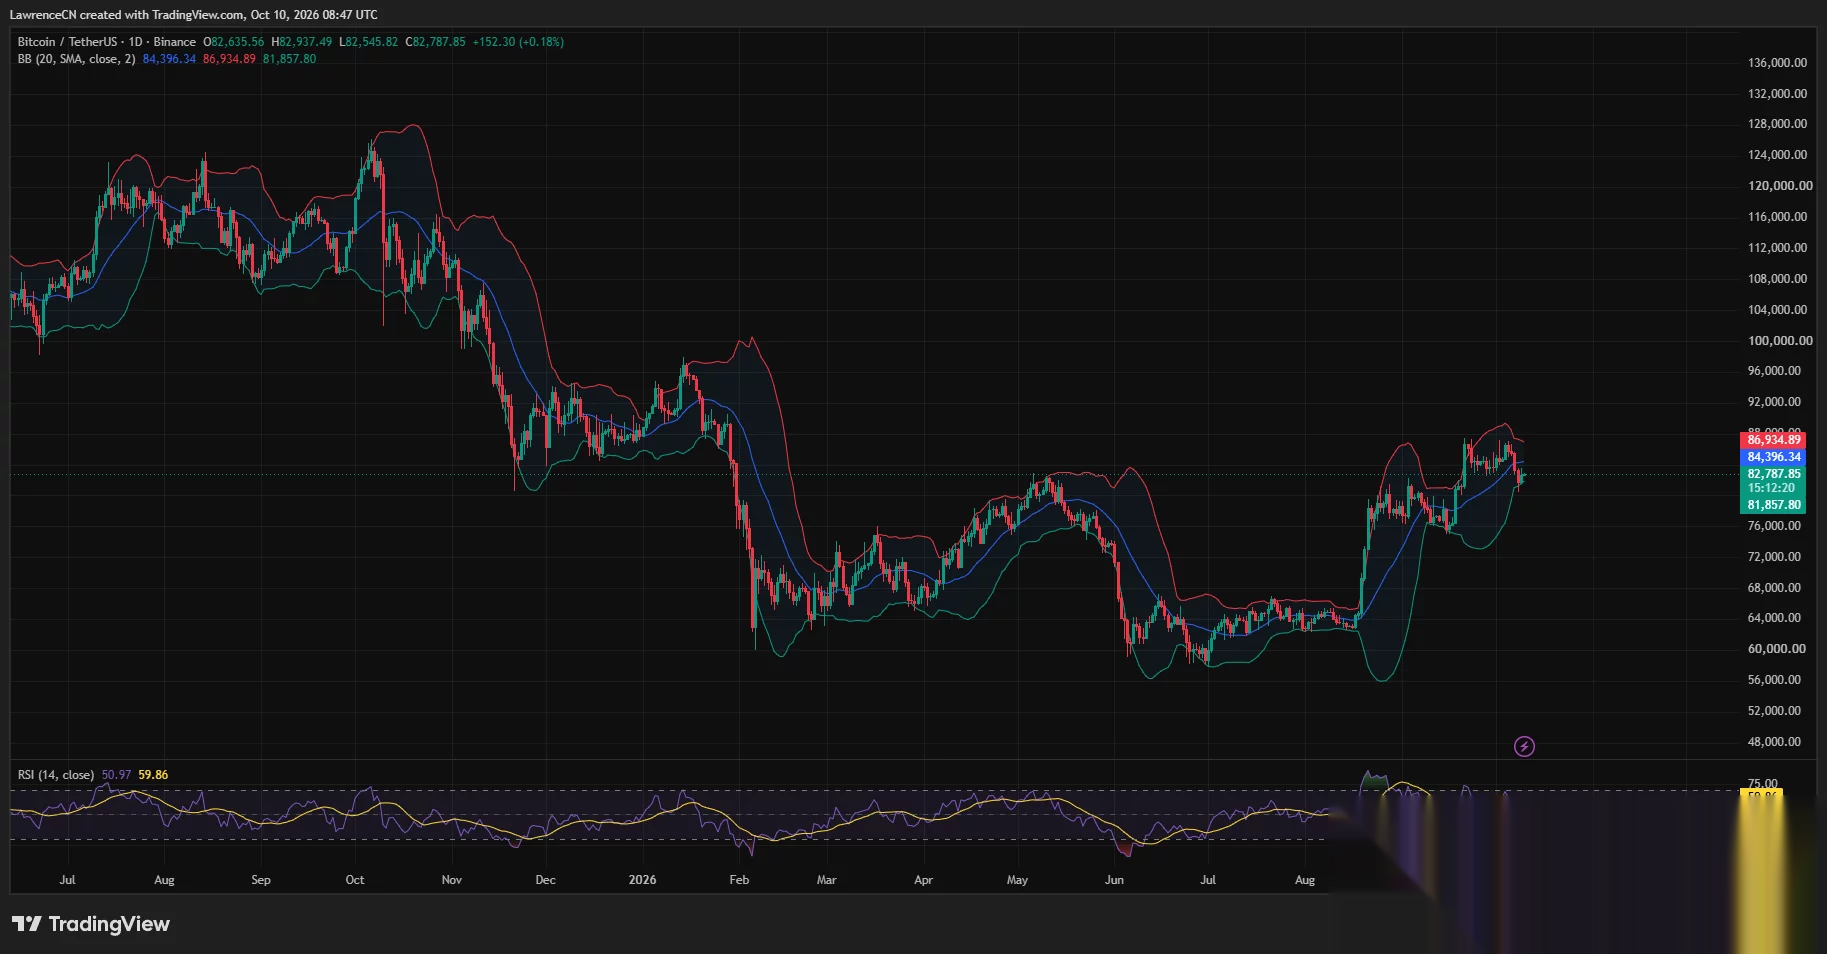Click the green 82,787.85 last-price tag
Image resolution: width=1827 pixels, height=954 pixels.
pos(1773,474)
